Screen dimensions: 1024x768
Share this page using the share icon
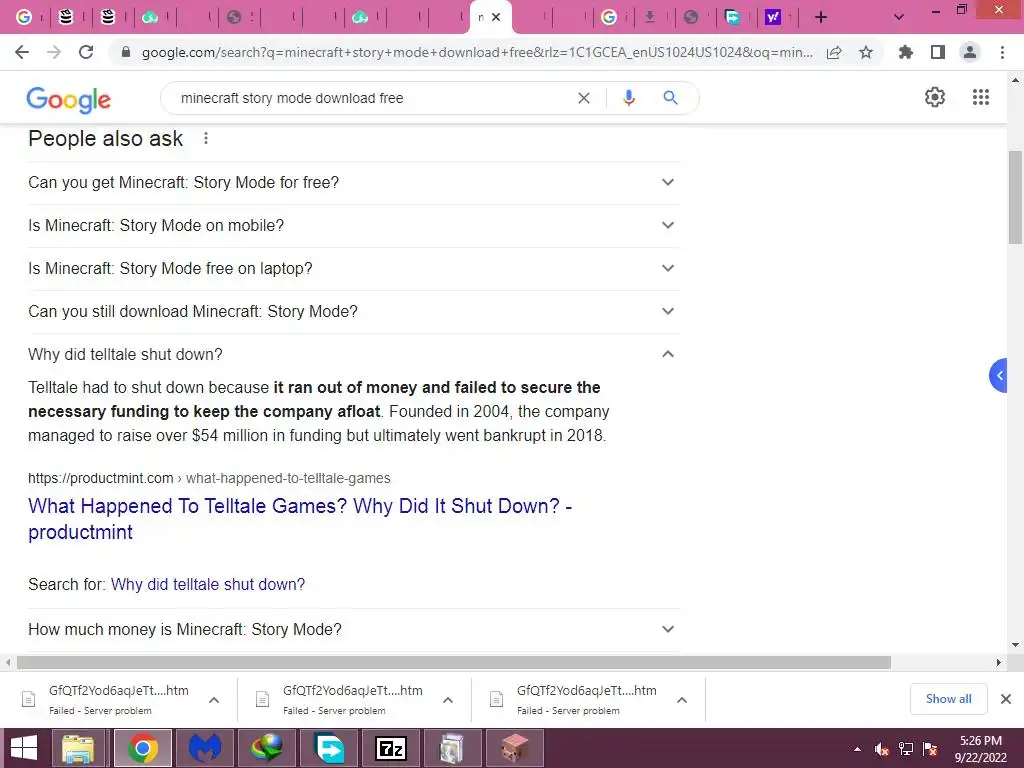[x=834, y=52]
